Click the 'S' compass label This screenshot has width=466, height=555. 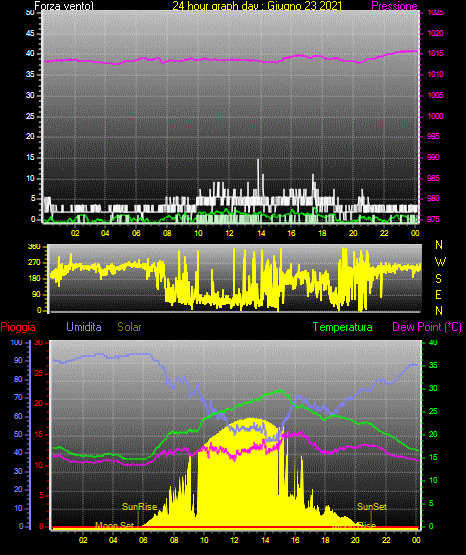click(438, 279)
